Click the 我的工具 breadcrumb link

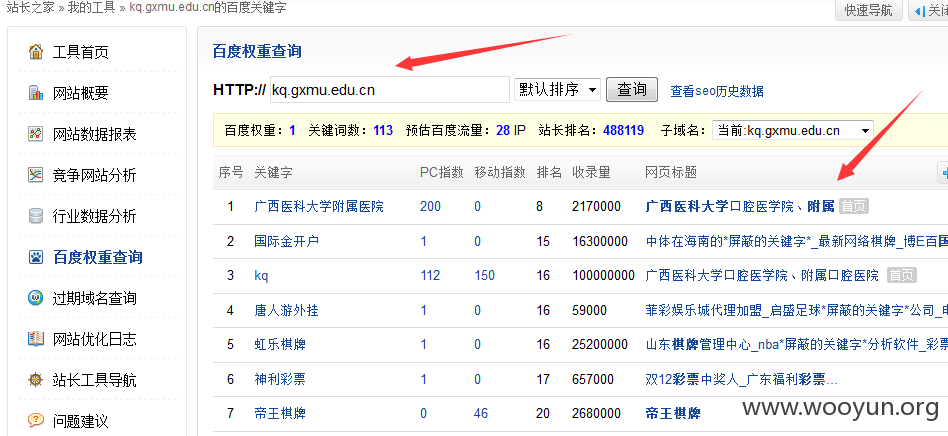click(91, 8)
